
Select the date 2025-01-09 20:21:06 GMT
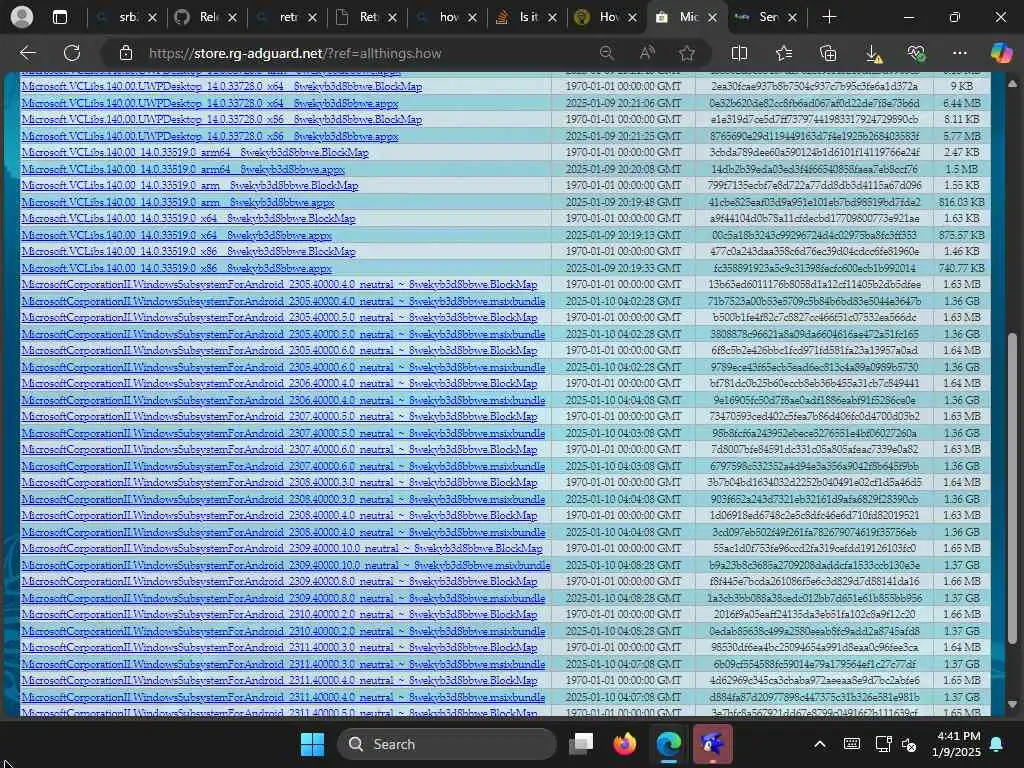[x=623, y=103]
